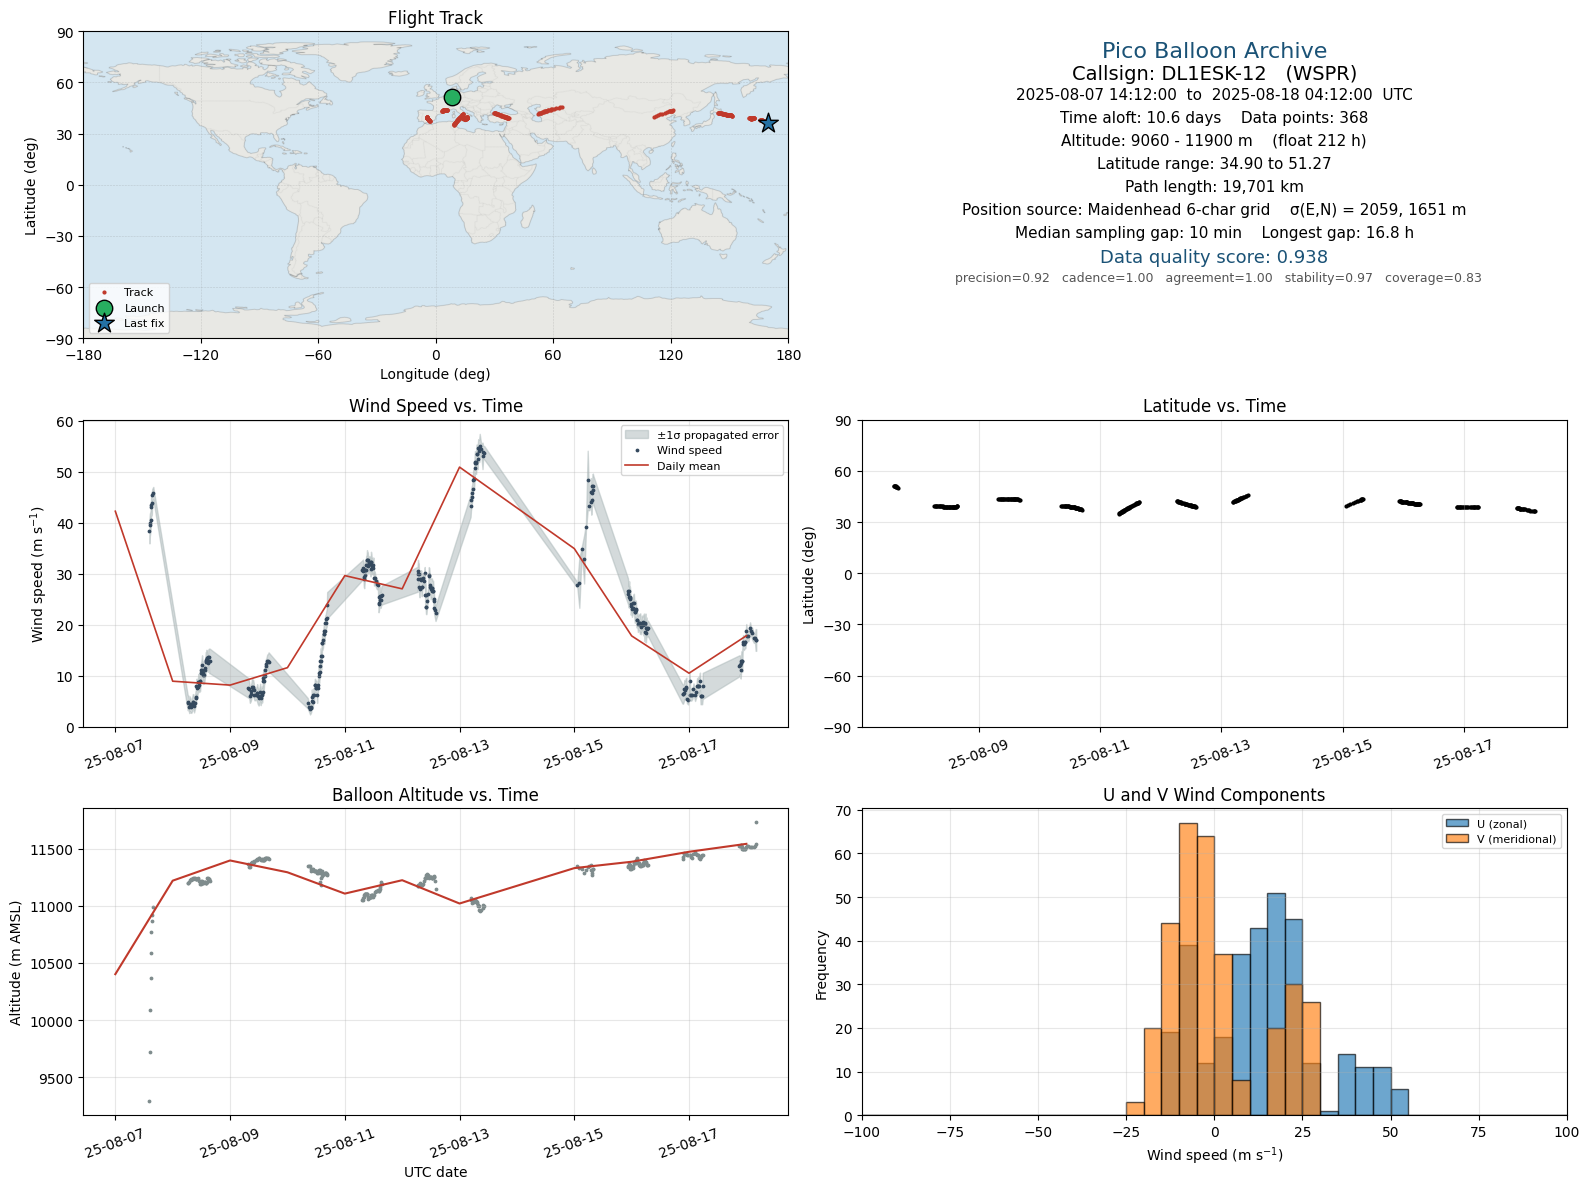The image size is (1589, 1189).
Task: Click the "Latitude (deg)" label of Latitude vs. Time
Action: pos(809,575)
